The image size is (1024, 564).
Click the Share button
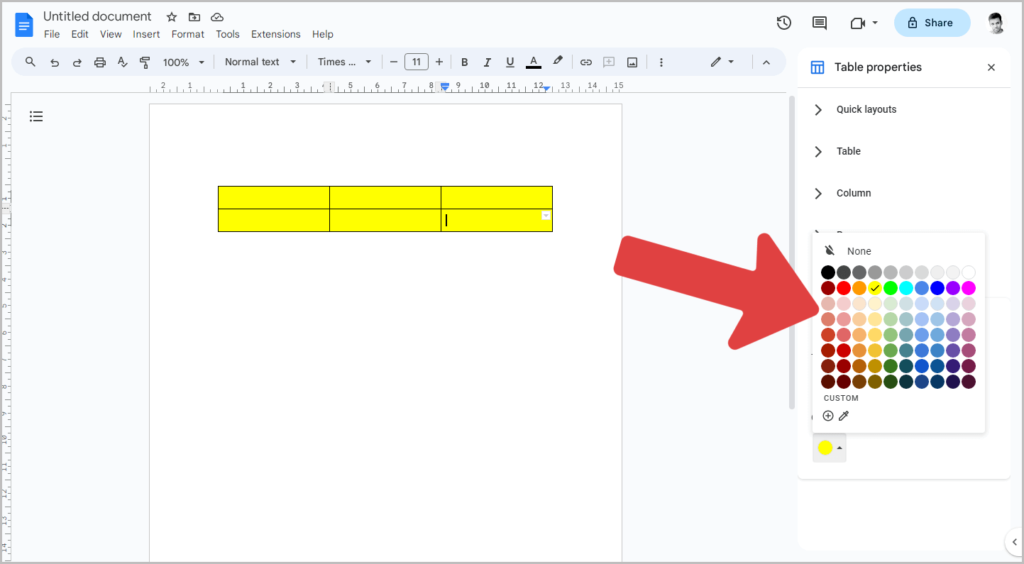click(932, 23)
